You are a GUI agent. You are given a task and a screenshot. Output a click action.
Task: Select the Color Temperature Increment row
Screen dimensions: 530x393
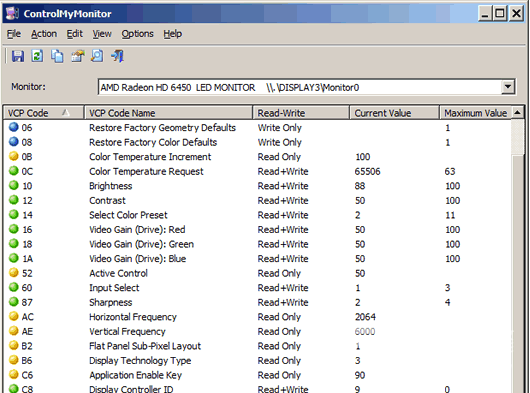point(257,156)
